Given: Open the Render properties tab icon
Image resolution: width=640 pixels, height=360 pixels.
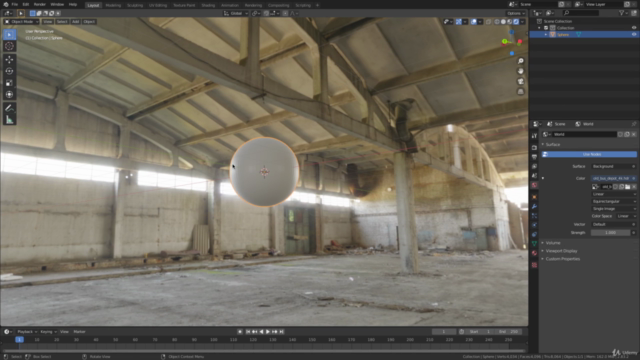Looking at the screenshot, I should point(534,147).
